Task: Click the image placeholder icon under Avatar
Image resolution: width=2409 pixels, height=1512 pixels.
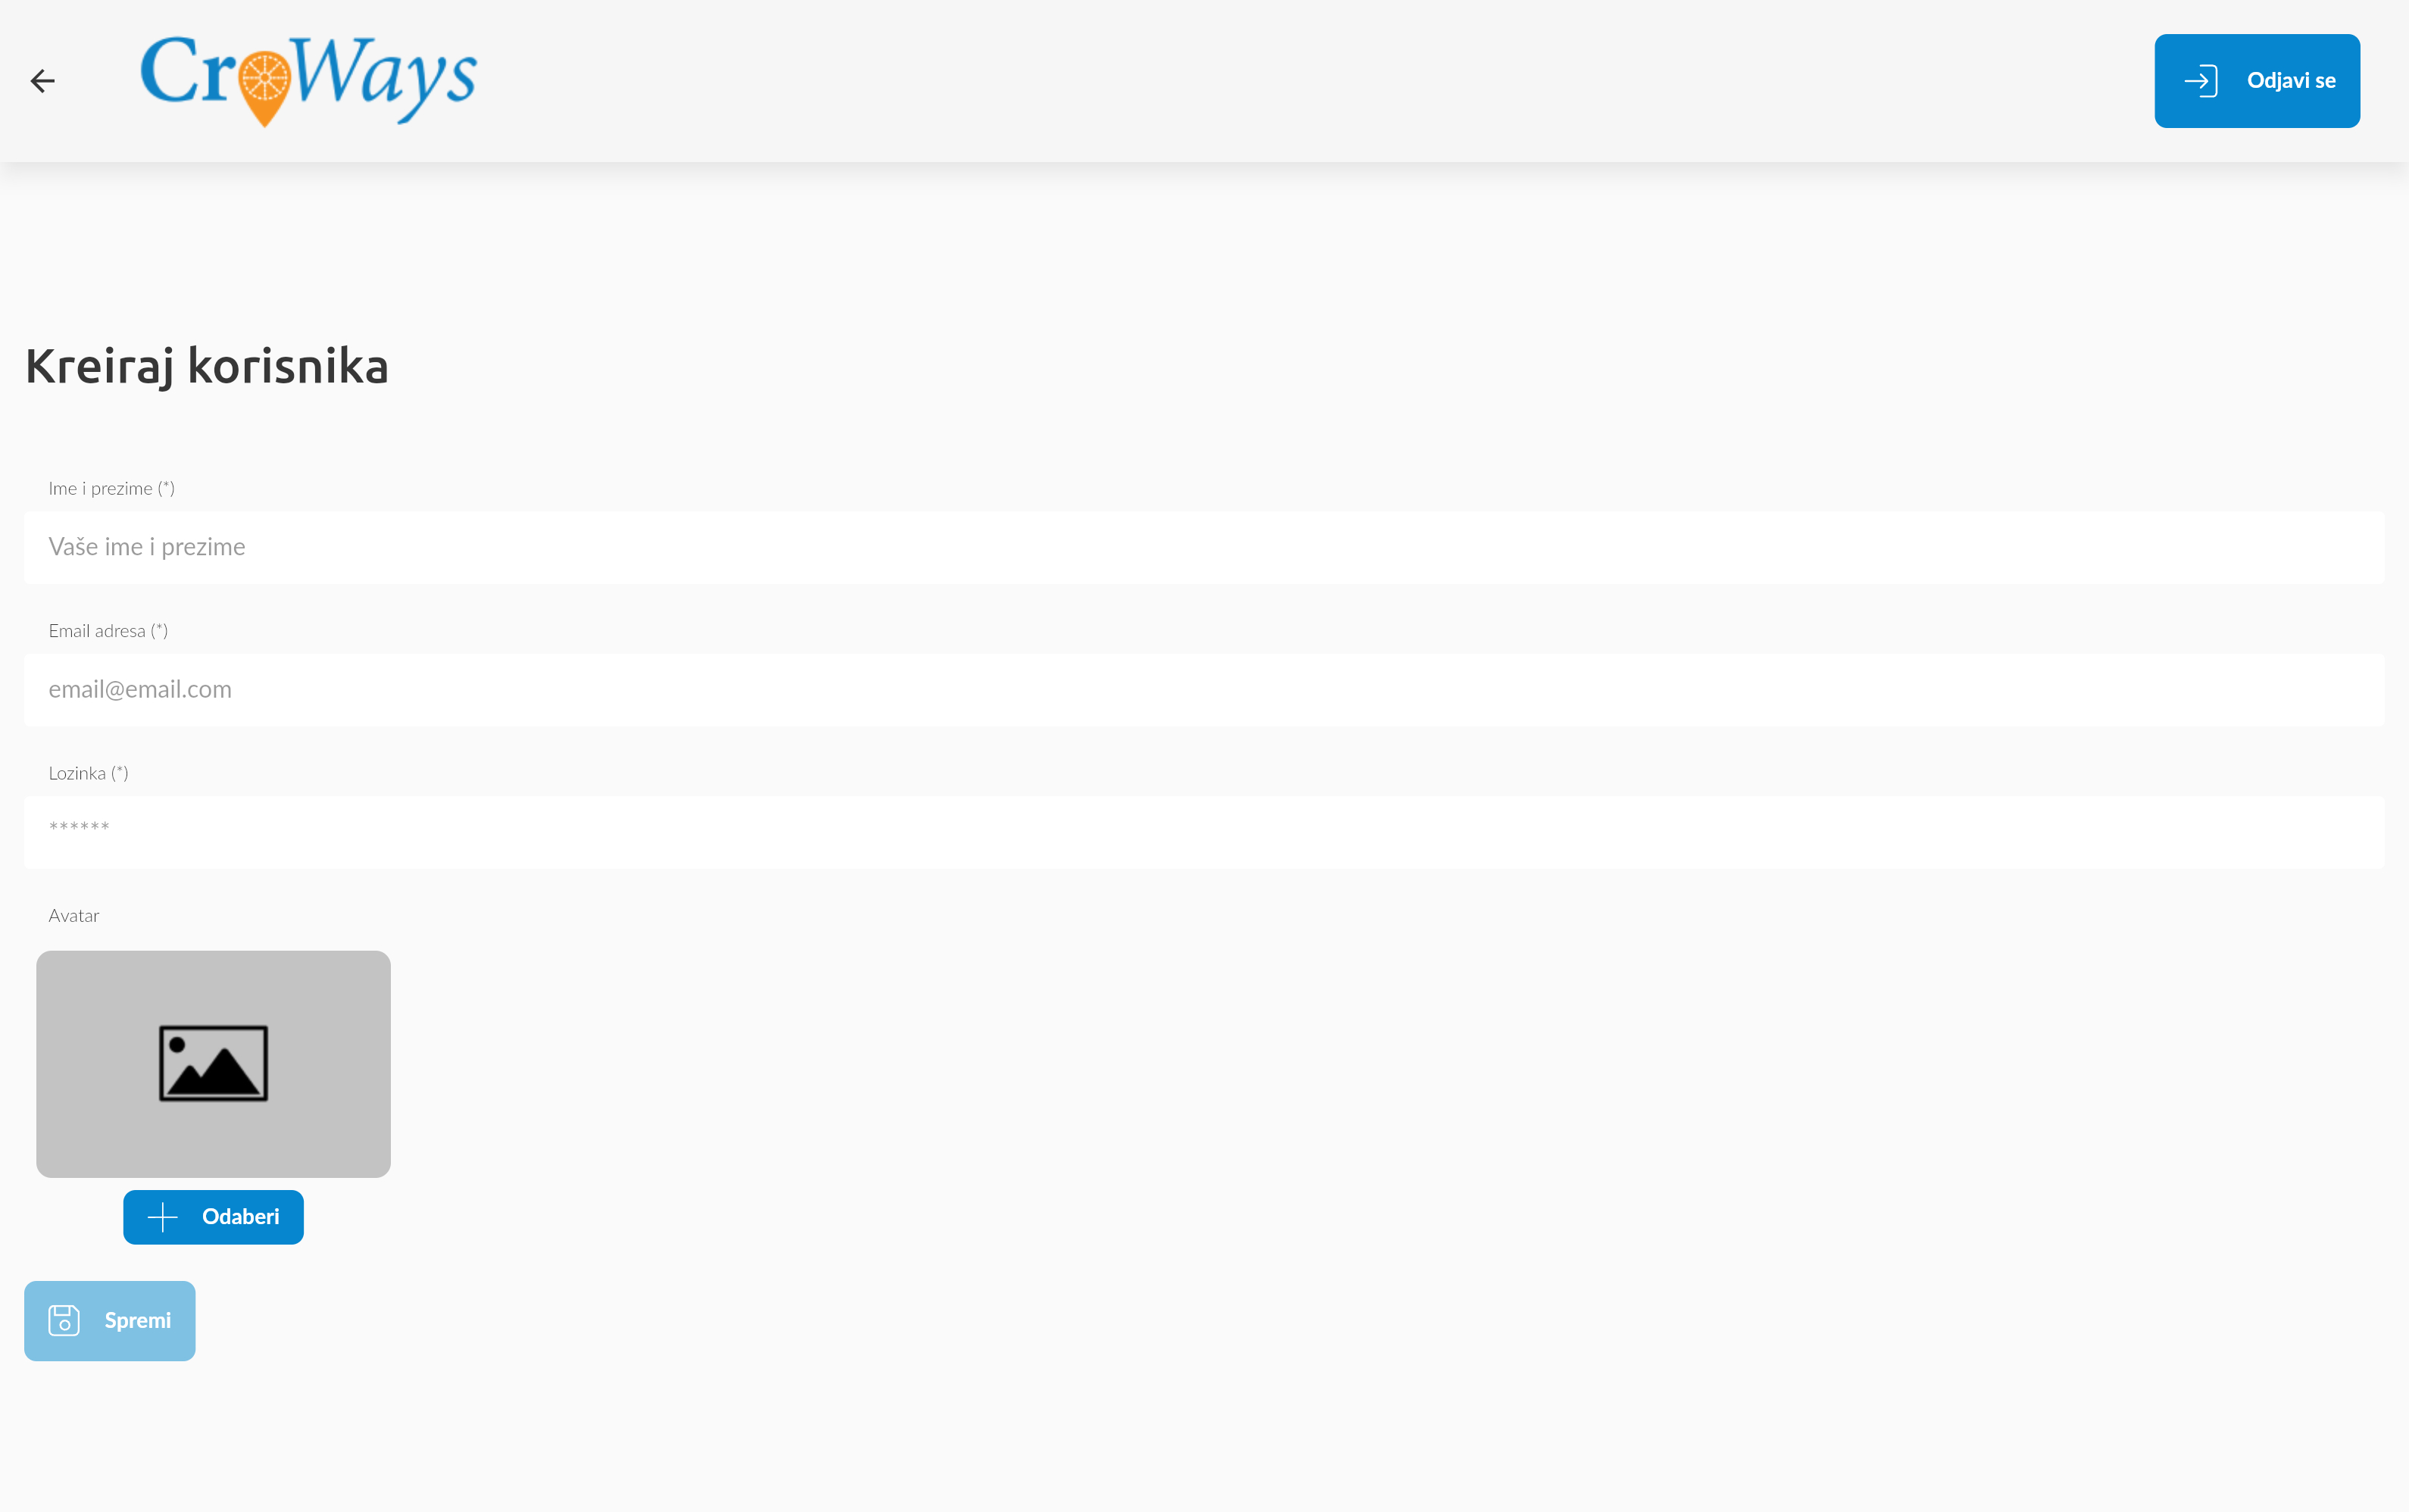Action: (213, 1063)
